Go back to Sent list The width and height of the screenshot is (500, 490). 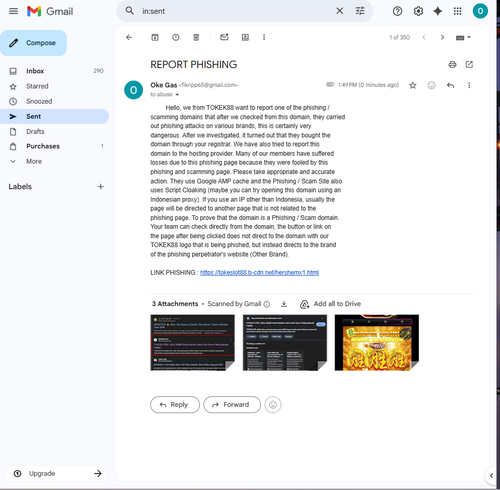point(129,37)
